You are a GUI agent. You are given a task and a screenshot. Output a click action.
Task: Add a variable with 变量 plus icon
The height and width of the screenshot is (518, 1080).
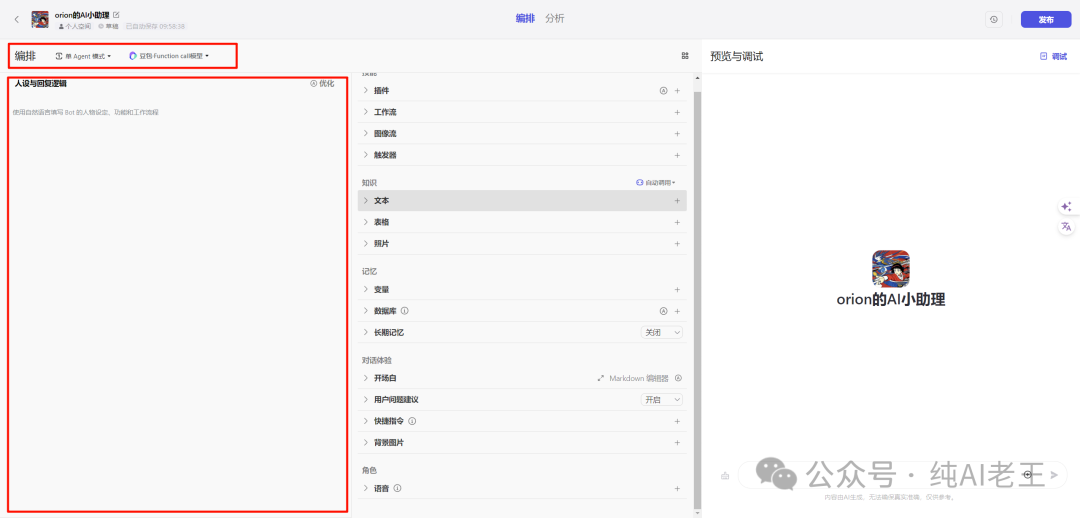[x=677, y=289]
